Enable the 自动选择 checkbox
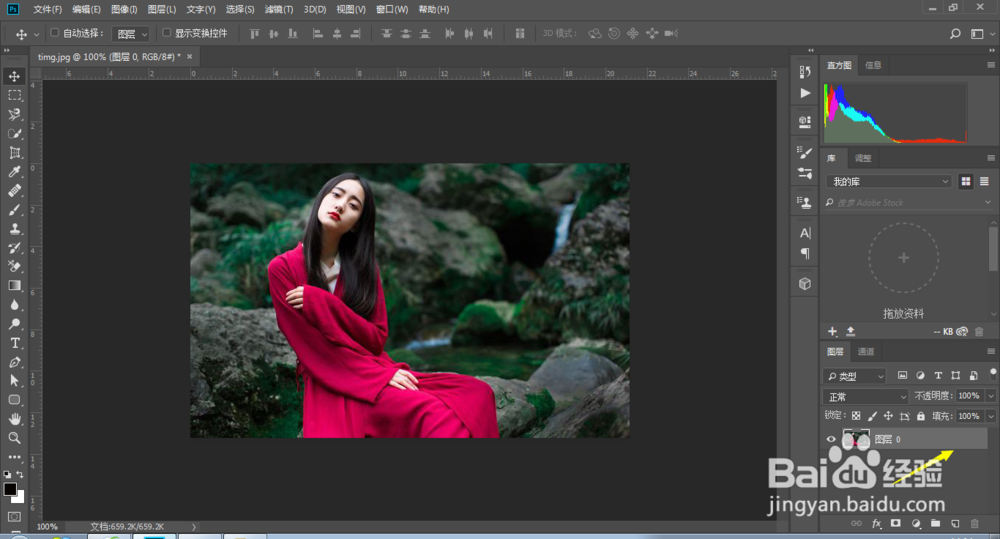 coord(54,33)
